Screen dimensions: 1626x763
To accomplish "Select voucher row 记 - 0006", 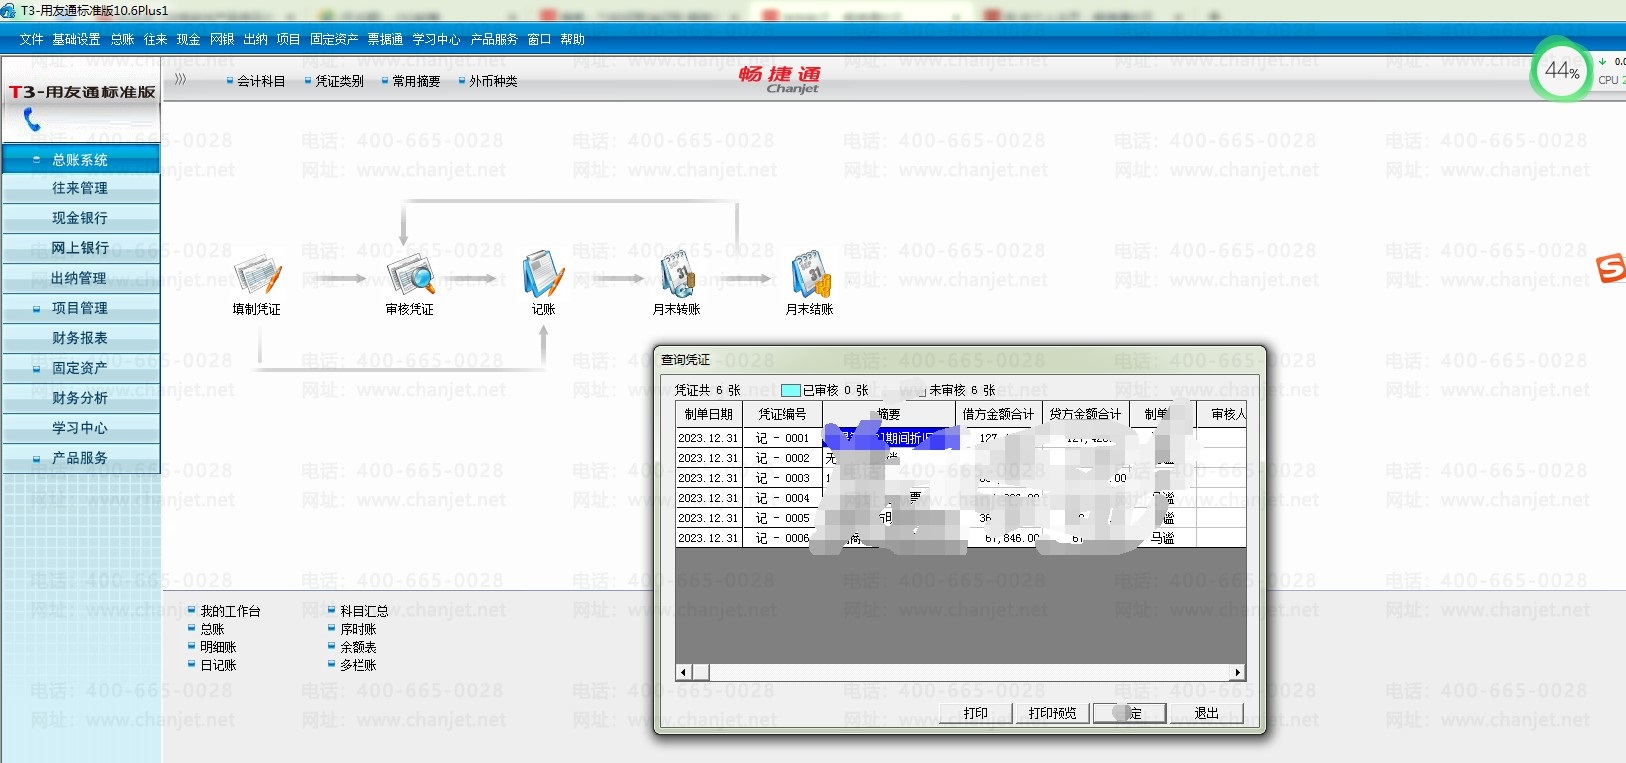I will pos(960,538).
